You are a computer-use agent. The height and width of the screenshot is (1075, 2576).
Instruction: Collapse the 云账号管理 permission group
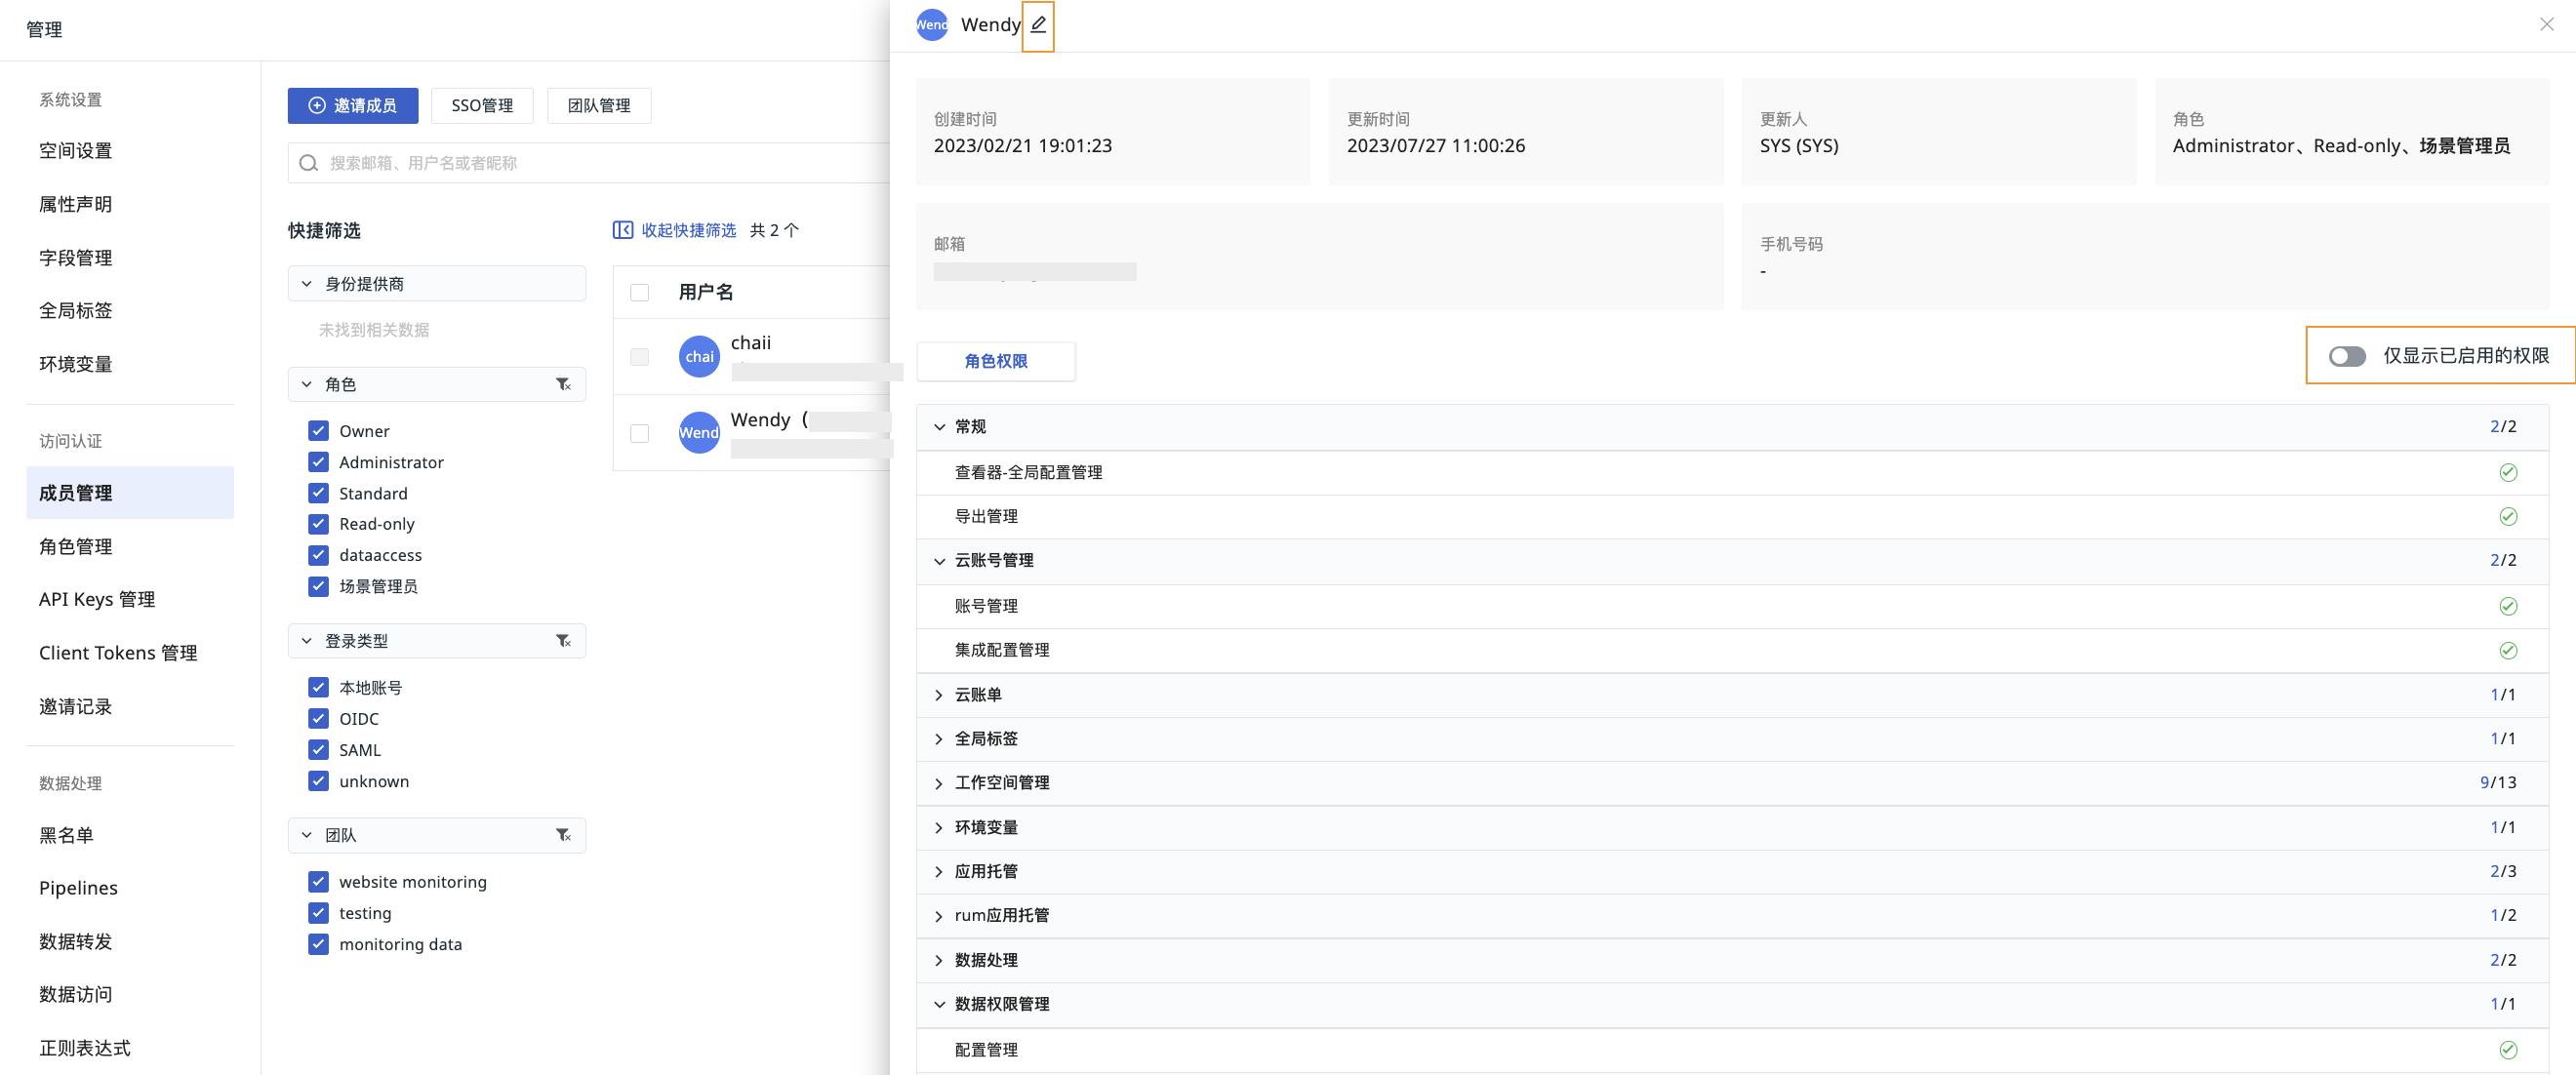pyautogui.click(x=939, y=561)
